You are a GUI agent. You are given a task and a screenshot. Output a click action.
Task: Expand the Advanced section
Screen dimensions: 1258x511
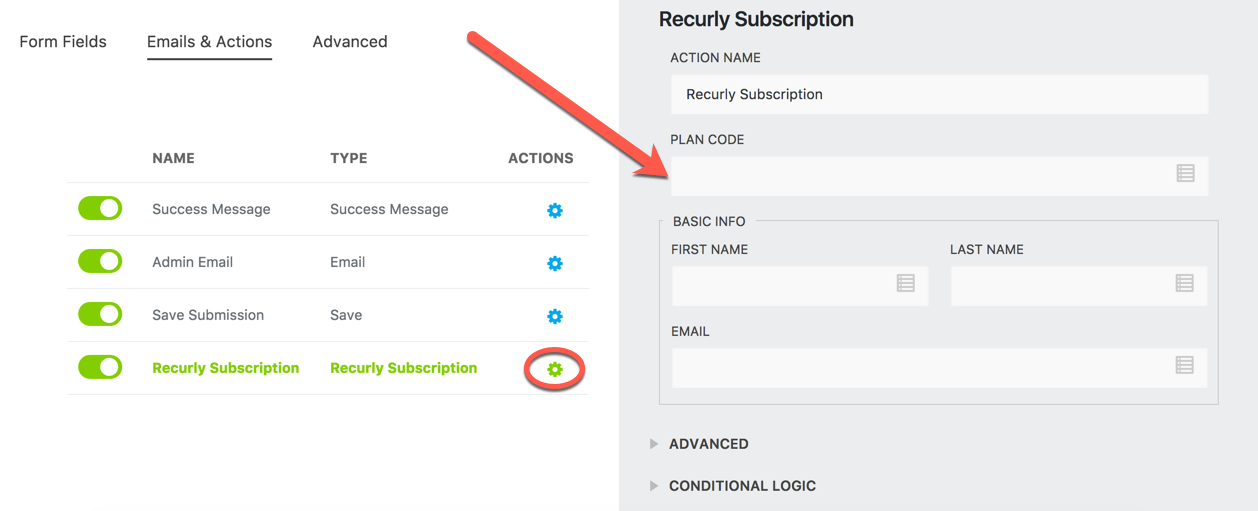click(x=708, y=444)
